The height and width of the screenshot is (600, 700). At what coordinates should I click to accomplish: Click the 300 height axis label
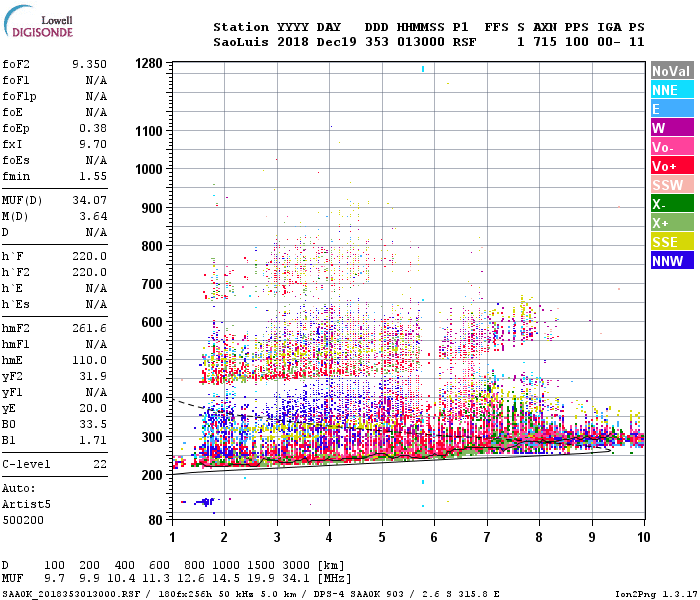pos(152,437)
